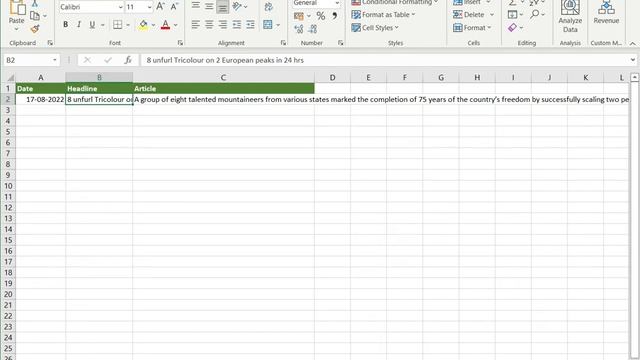
Task: Apply Accounting Number Format icon
Action: [299, 16]
